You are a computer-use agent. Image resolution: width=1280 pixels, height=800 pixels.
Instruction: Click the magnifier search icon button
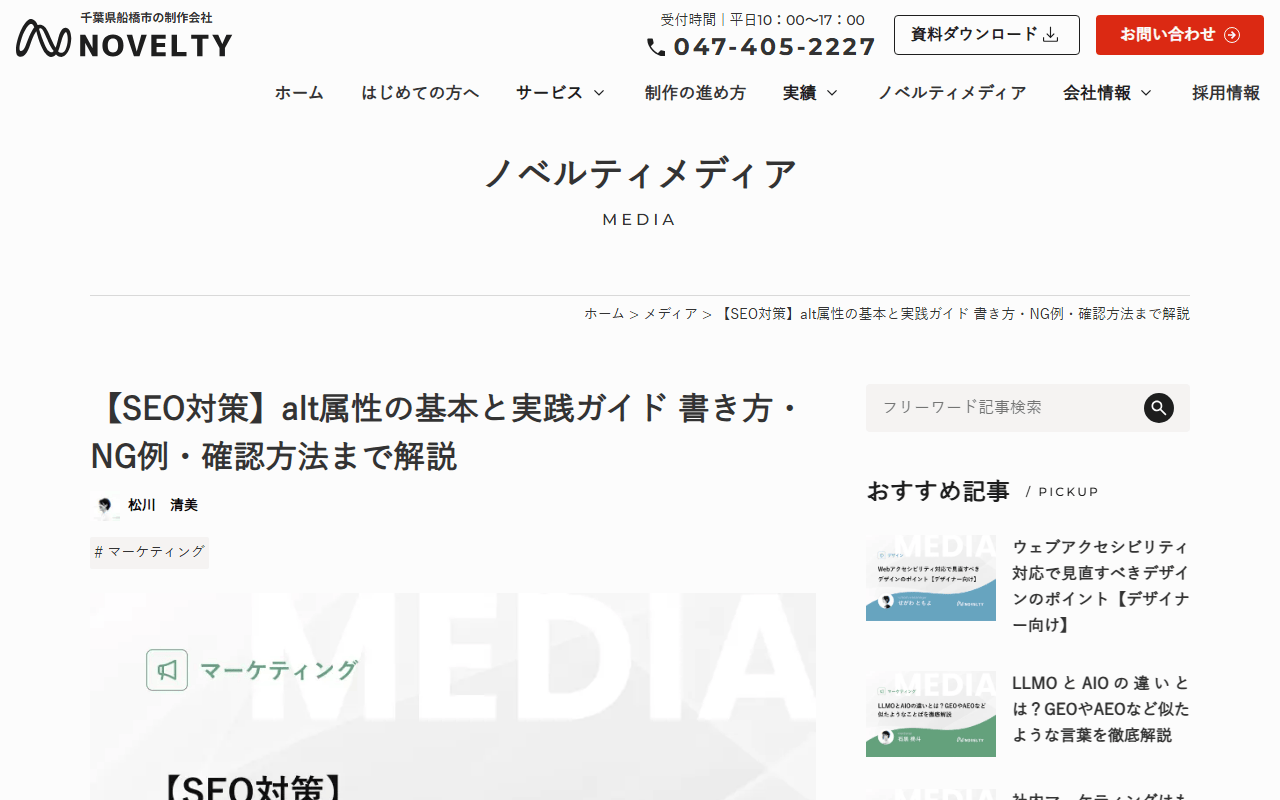(x=1159, y=408)
